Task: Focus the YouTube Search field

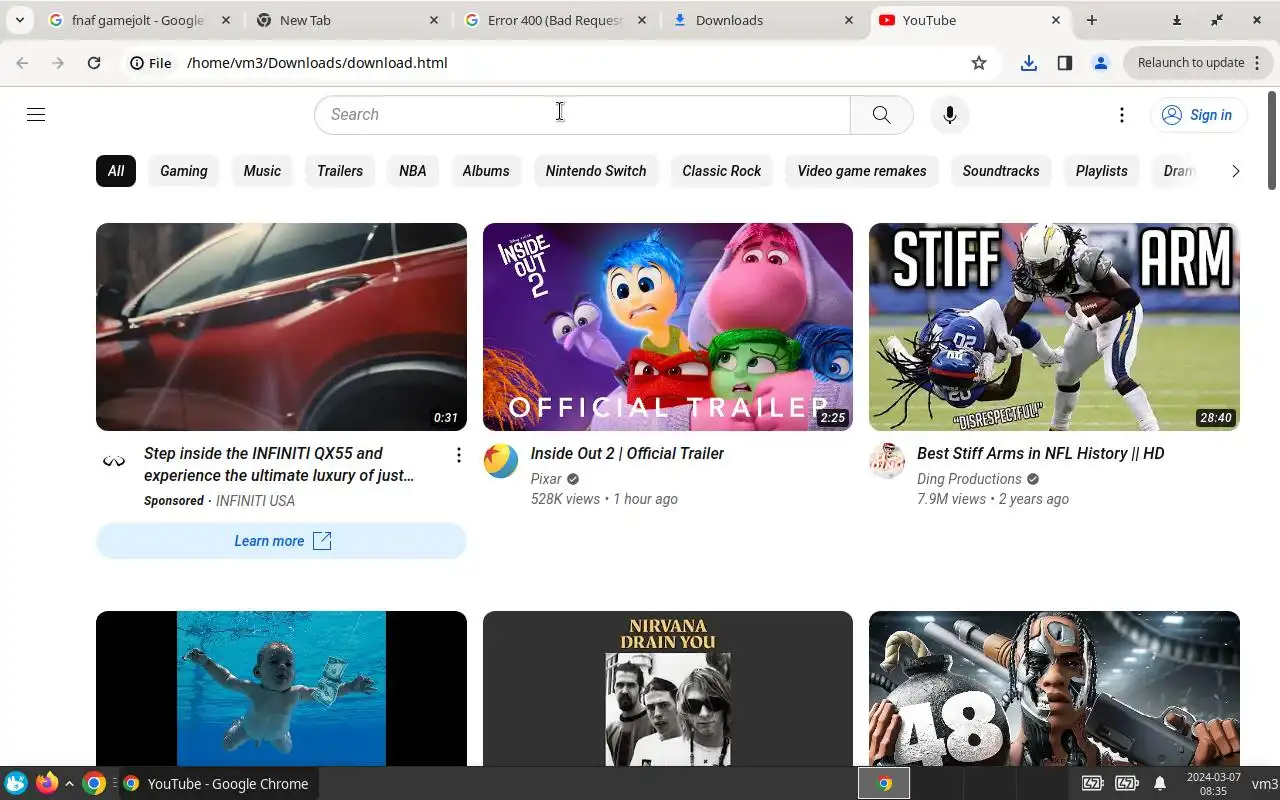Action: pyautogui.click(x=582, y=115)
